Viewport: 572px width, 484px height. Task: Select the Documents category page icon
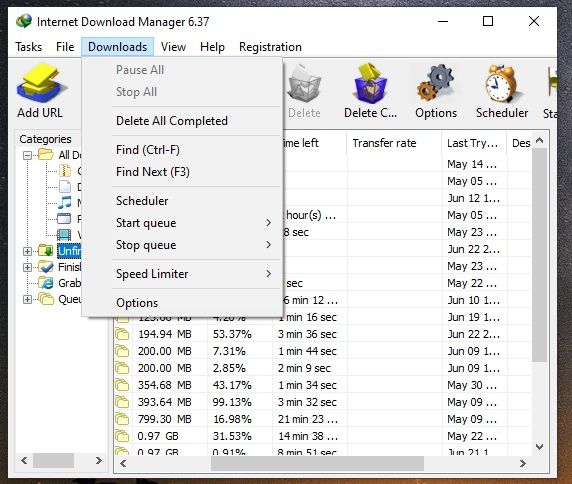coord(65,186)
